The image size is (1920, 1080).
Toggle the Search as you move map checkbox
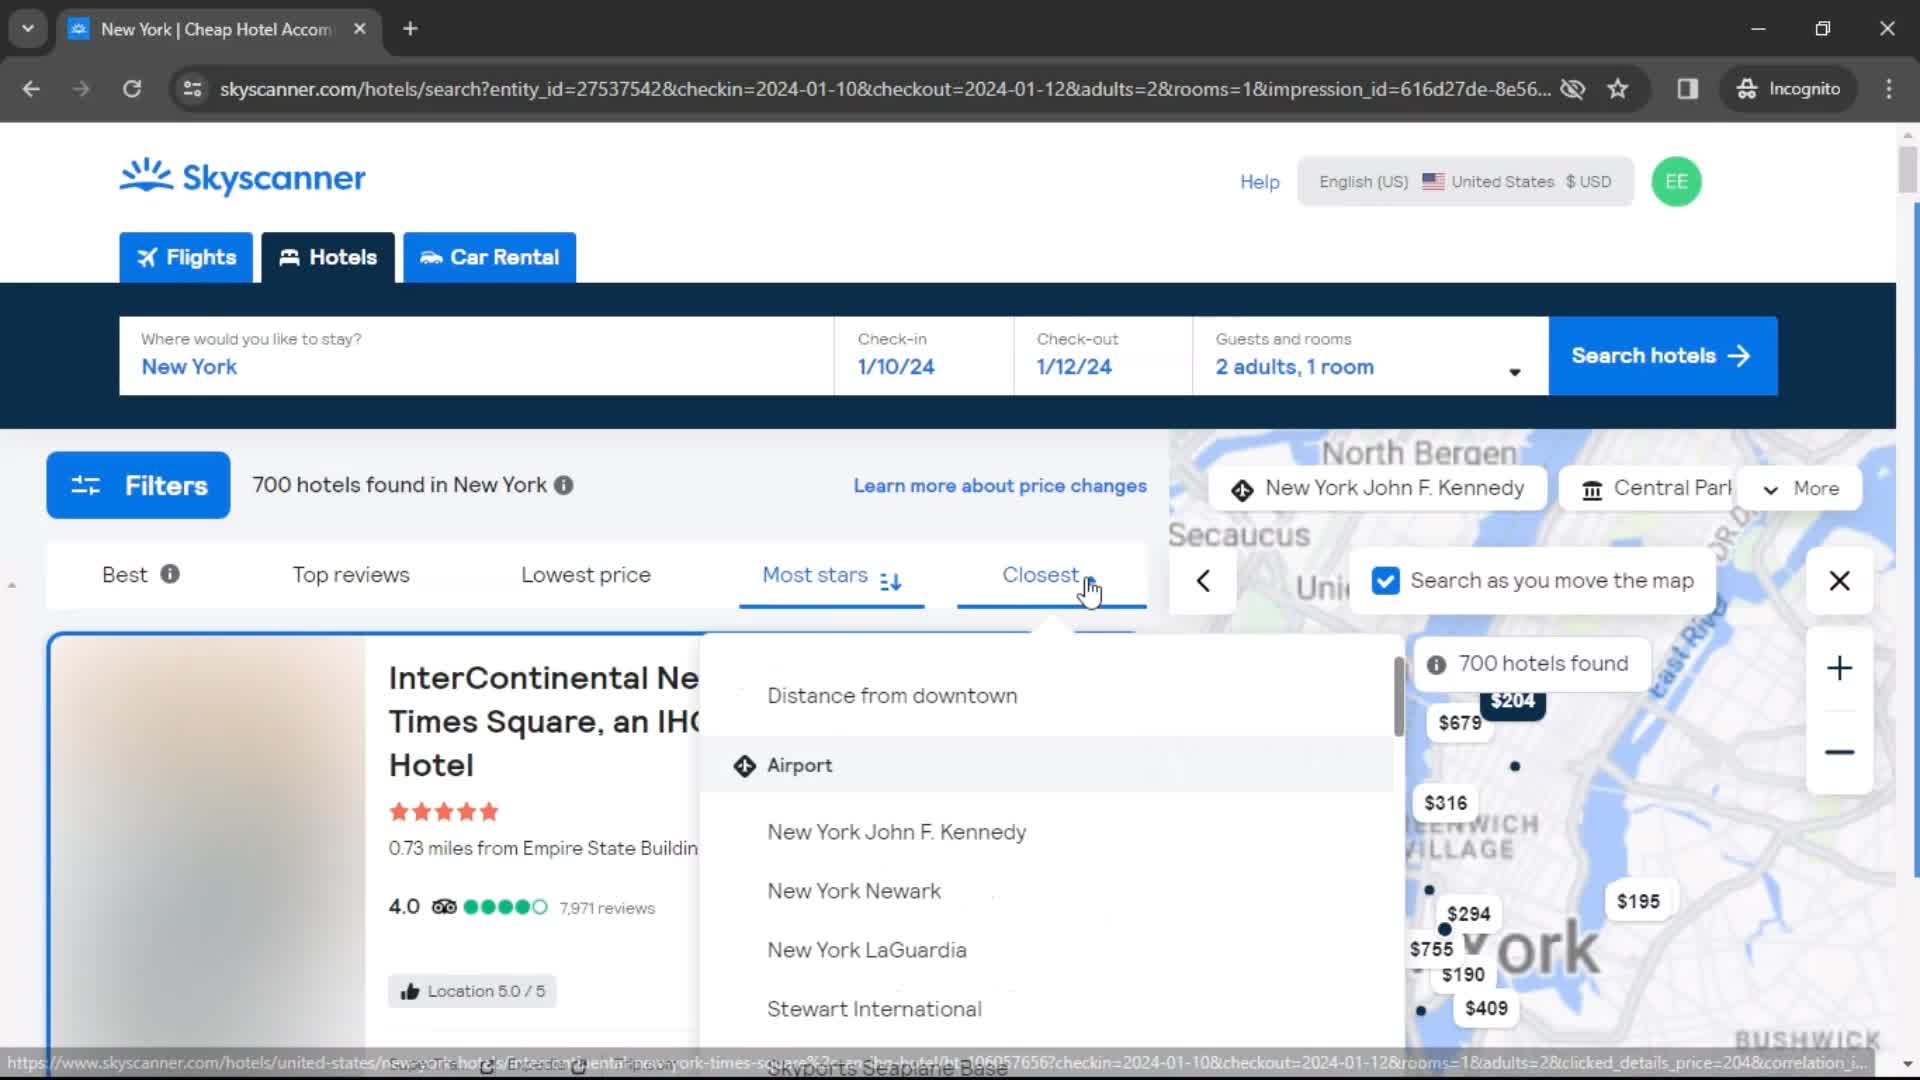pyautogui.click(x=1386, y=580)
